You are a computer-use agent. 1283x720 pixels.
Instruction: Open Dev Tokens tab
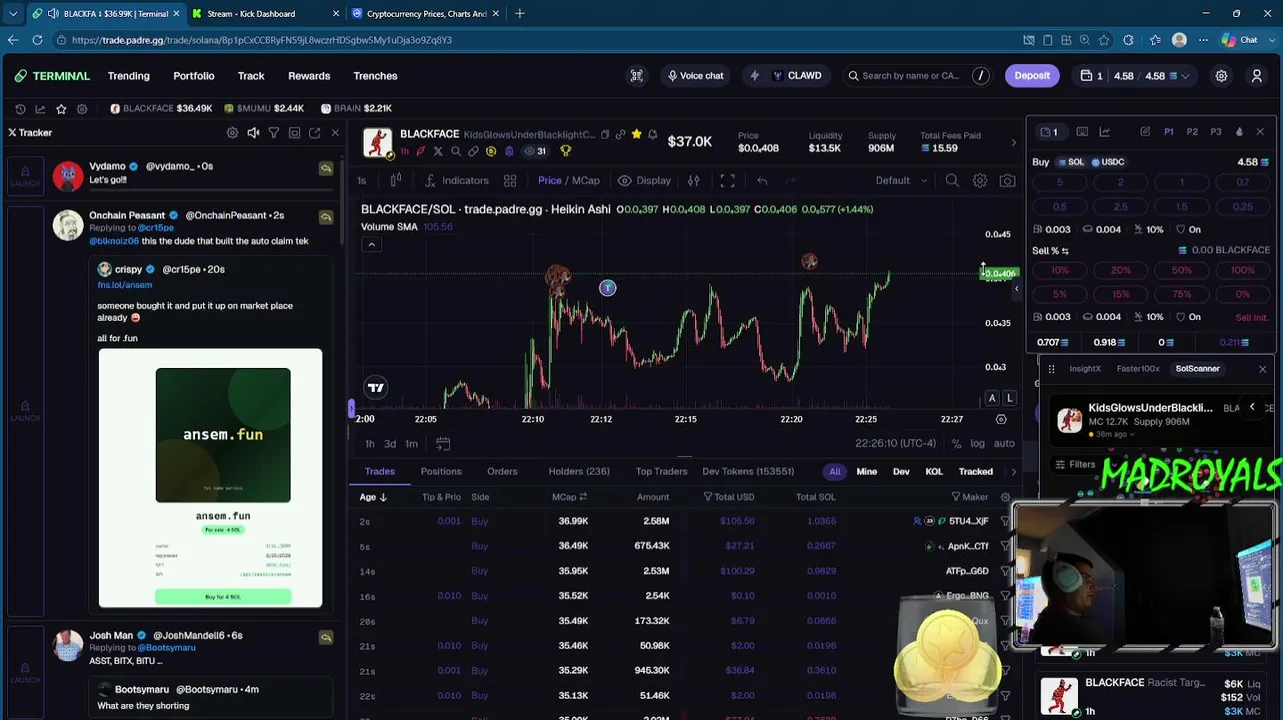748,472
